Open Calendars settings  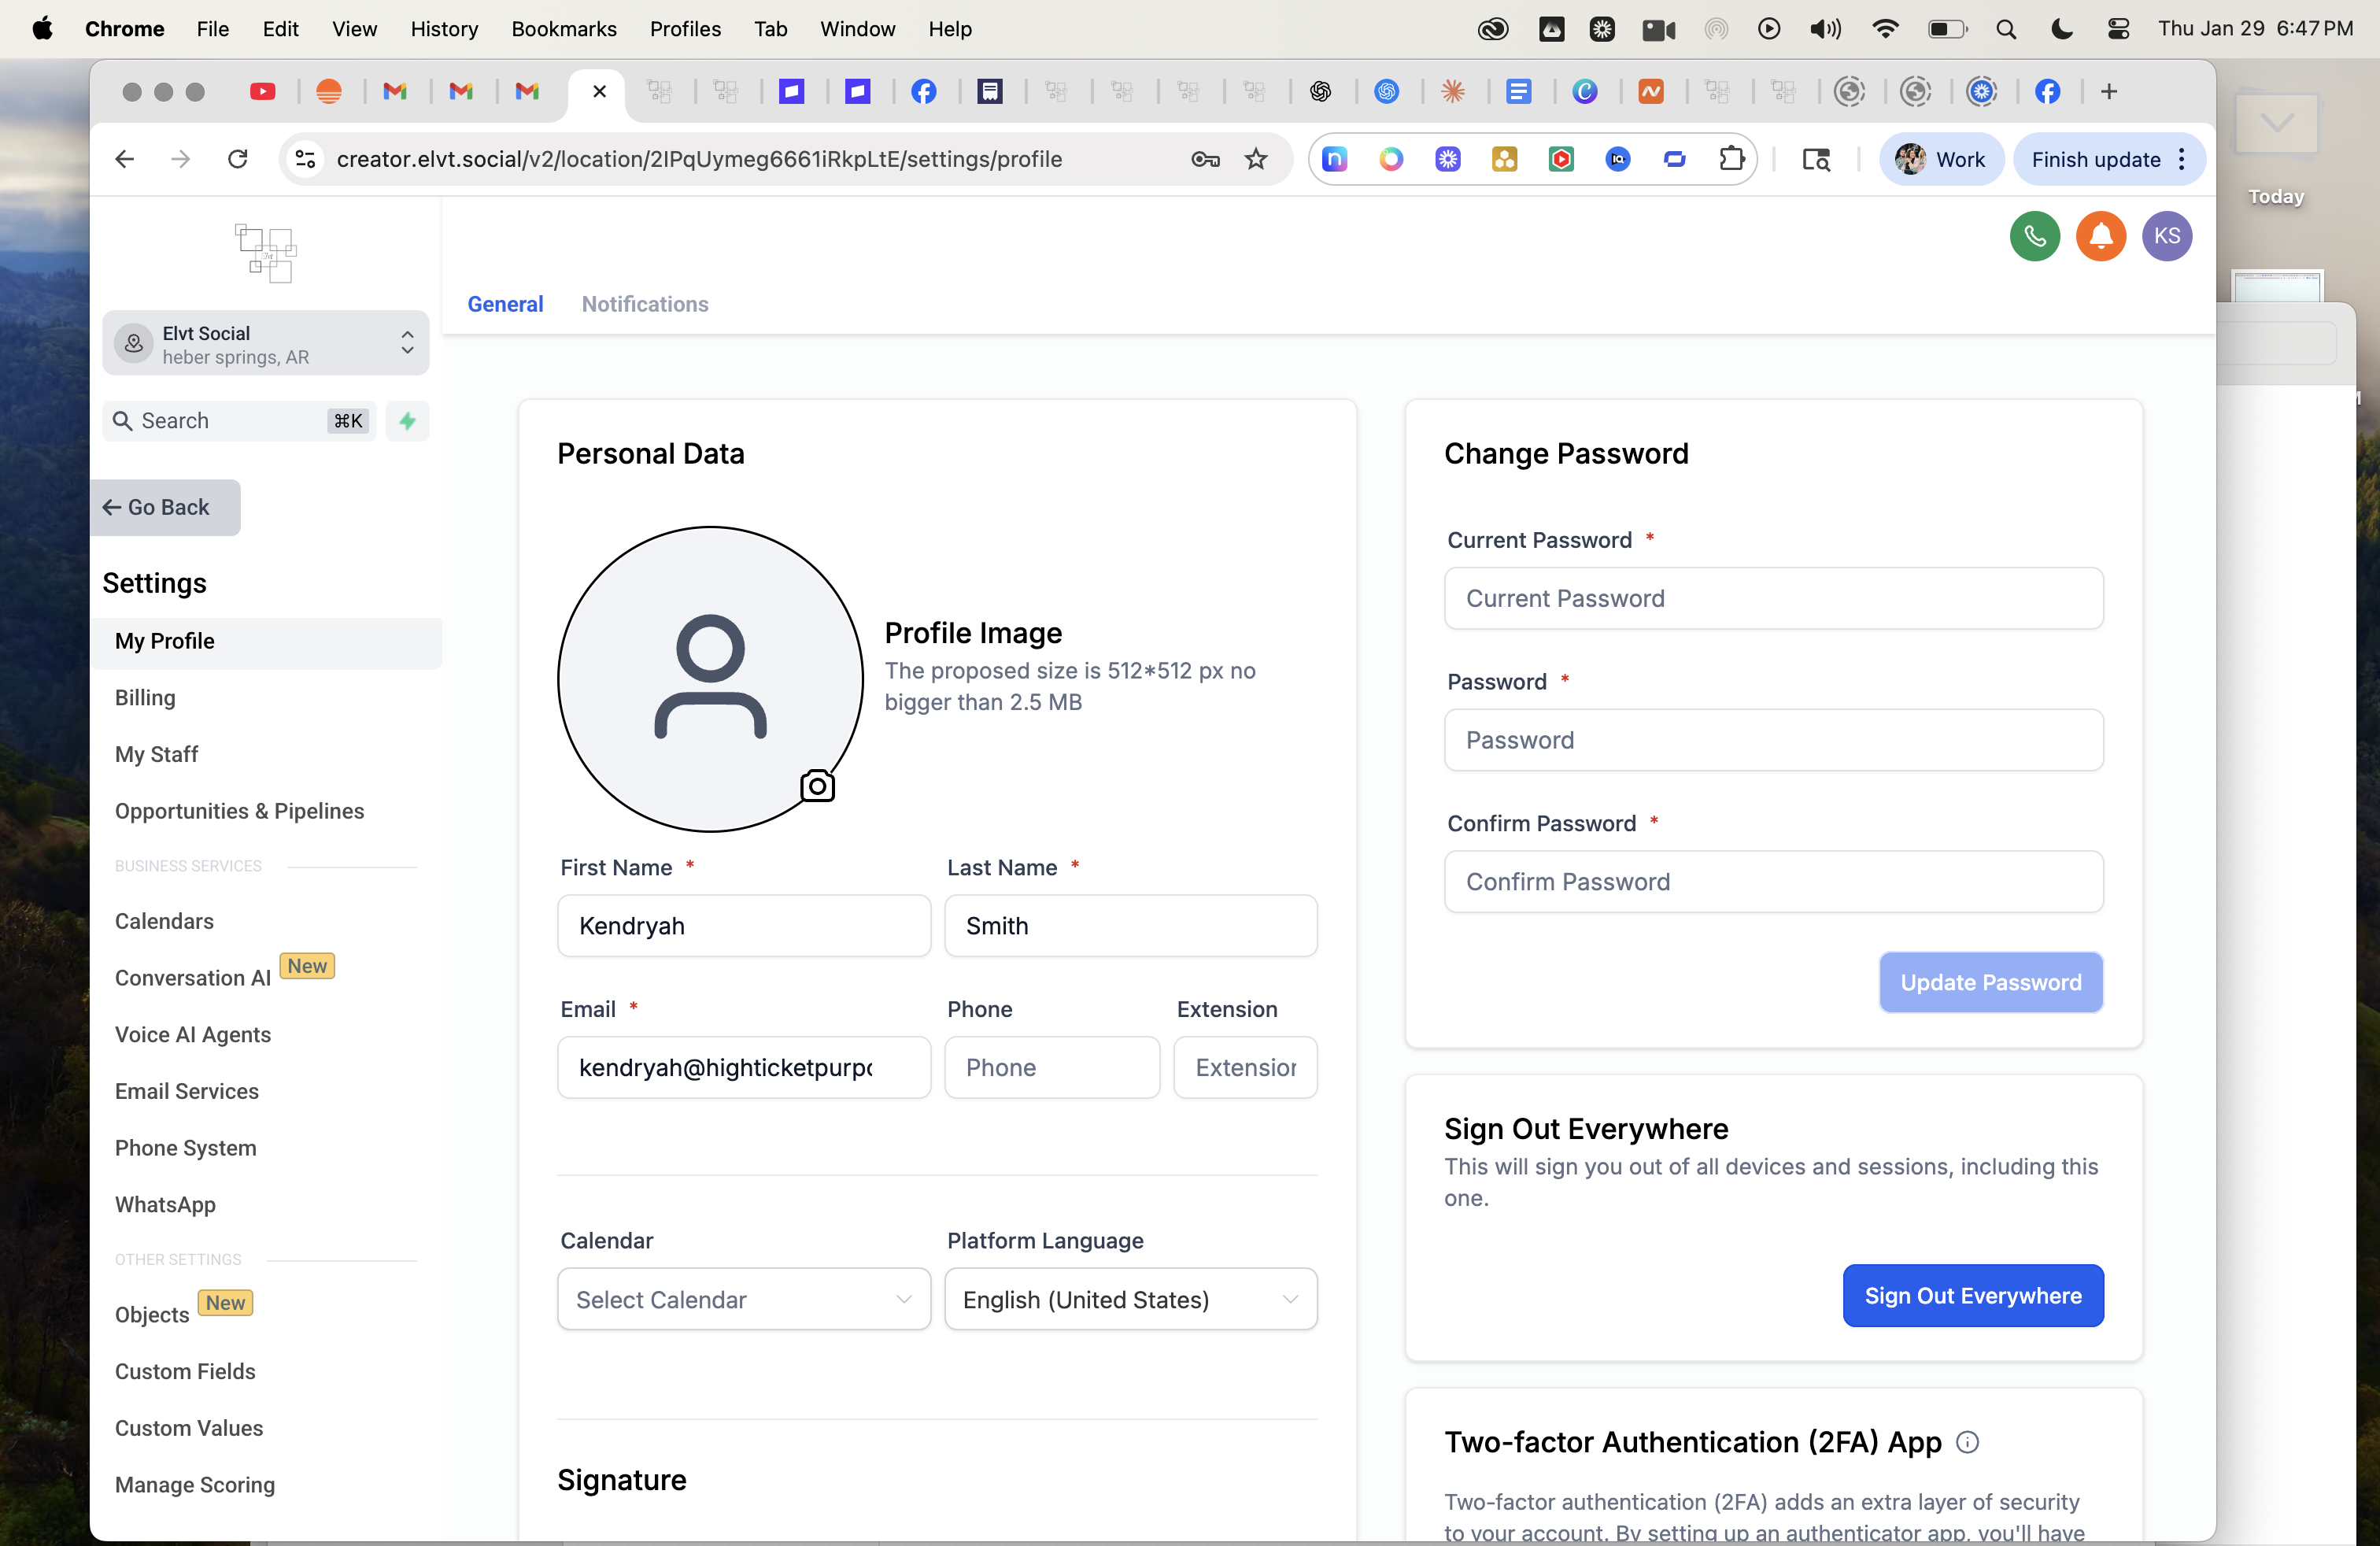pyautogui.click(x=164, y=921)
